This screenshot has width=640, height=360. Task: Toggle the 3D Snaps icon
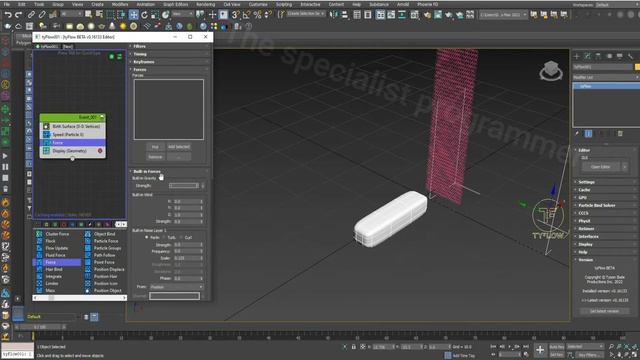tap(236, 15)
